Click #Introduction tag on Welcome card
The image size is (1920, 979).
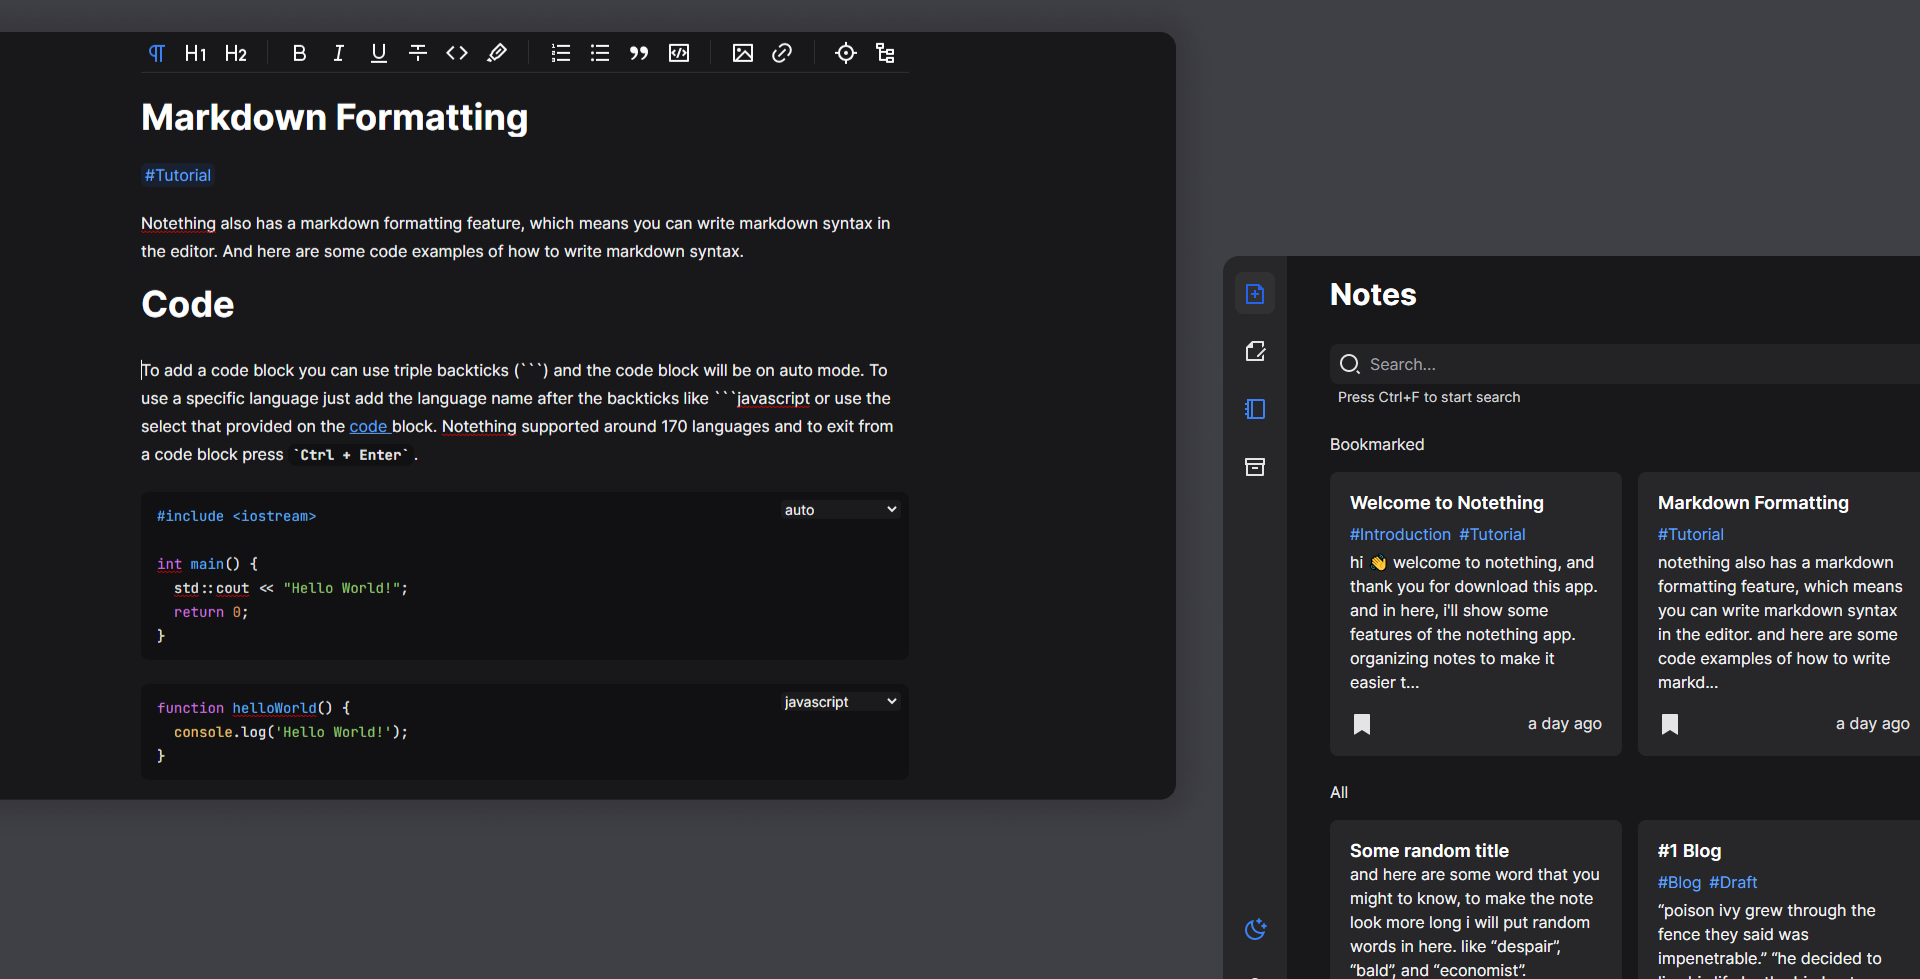(1400, 534)
